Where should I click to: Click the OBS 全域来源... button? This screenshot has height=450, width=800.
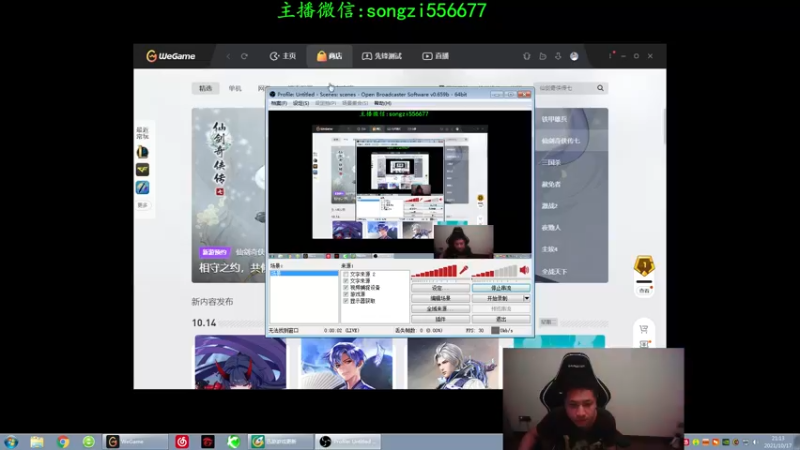pos(440,309)
